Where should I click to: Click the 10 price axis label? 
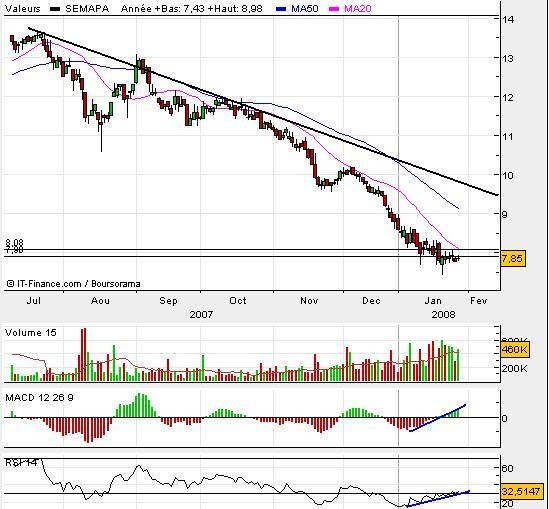[508, 175]
